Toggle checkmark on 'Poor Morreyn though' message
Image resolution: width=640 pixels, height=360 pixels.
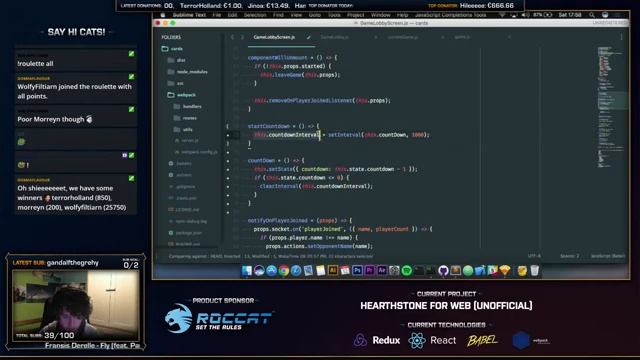coord(131,109)
